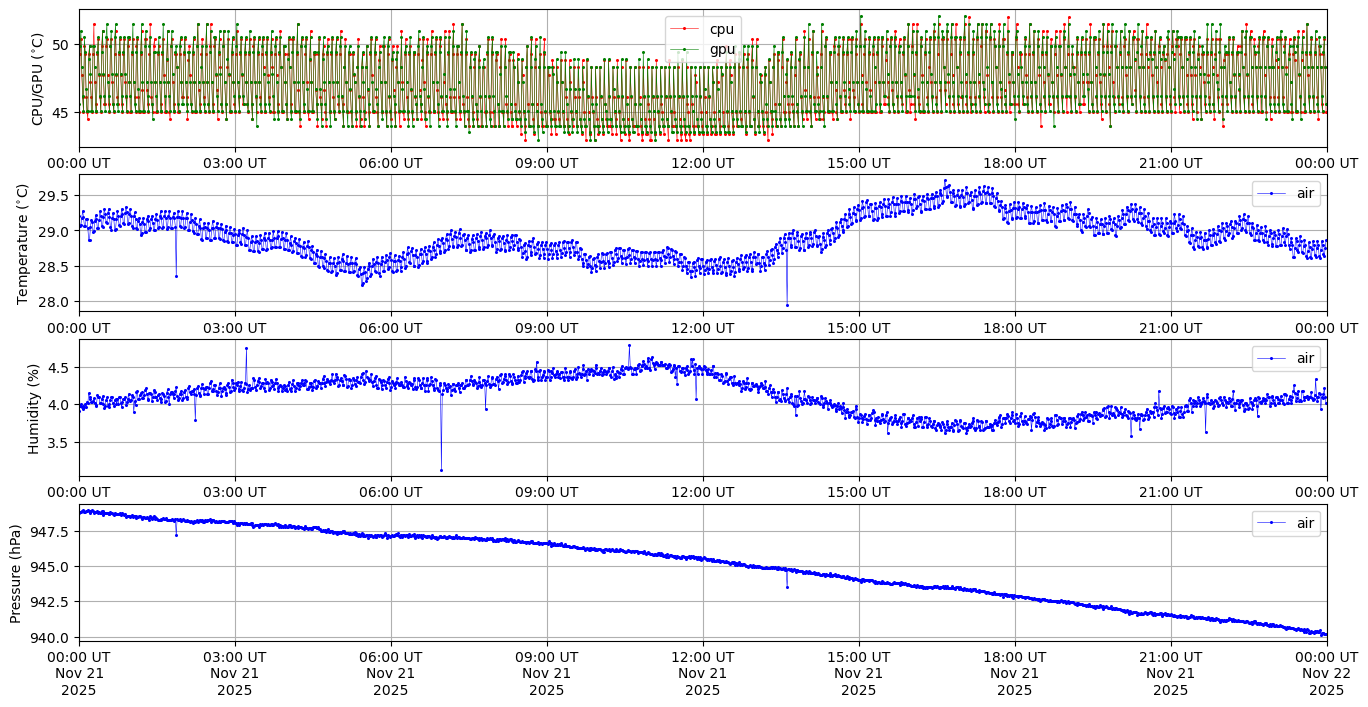Click the gpu legend entry
This screenshot has width=1368, height=707.
721,49
